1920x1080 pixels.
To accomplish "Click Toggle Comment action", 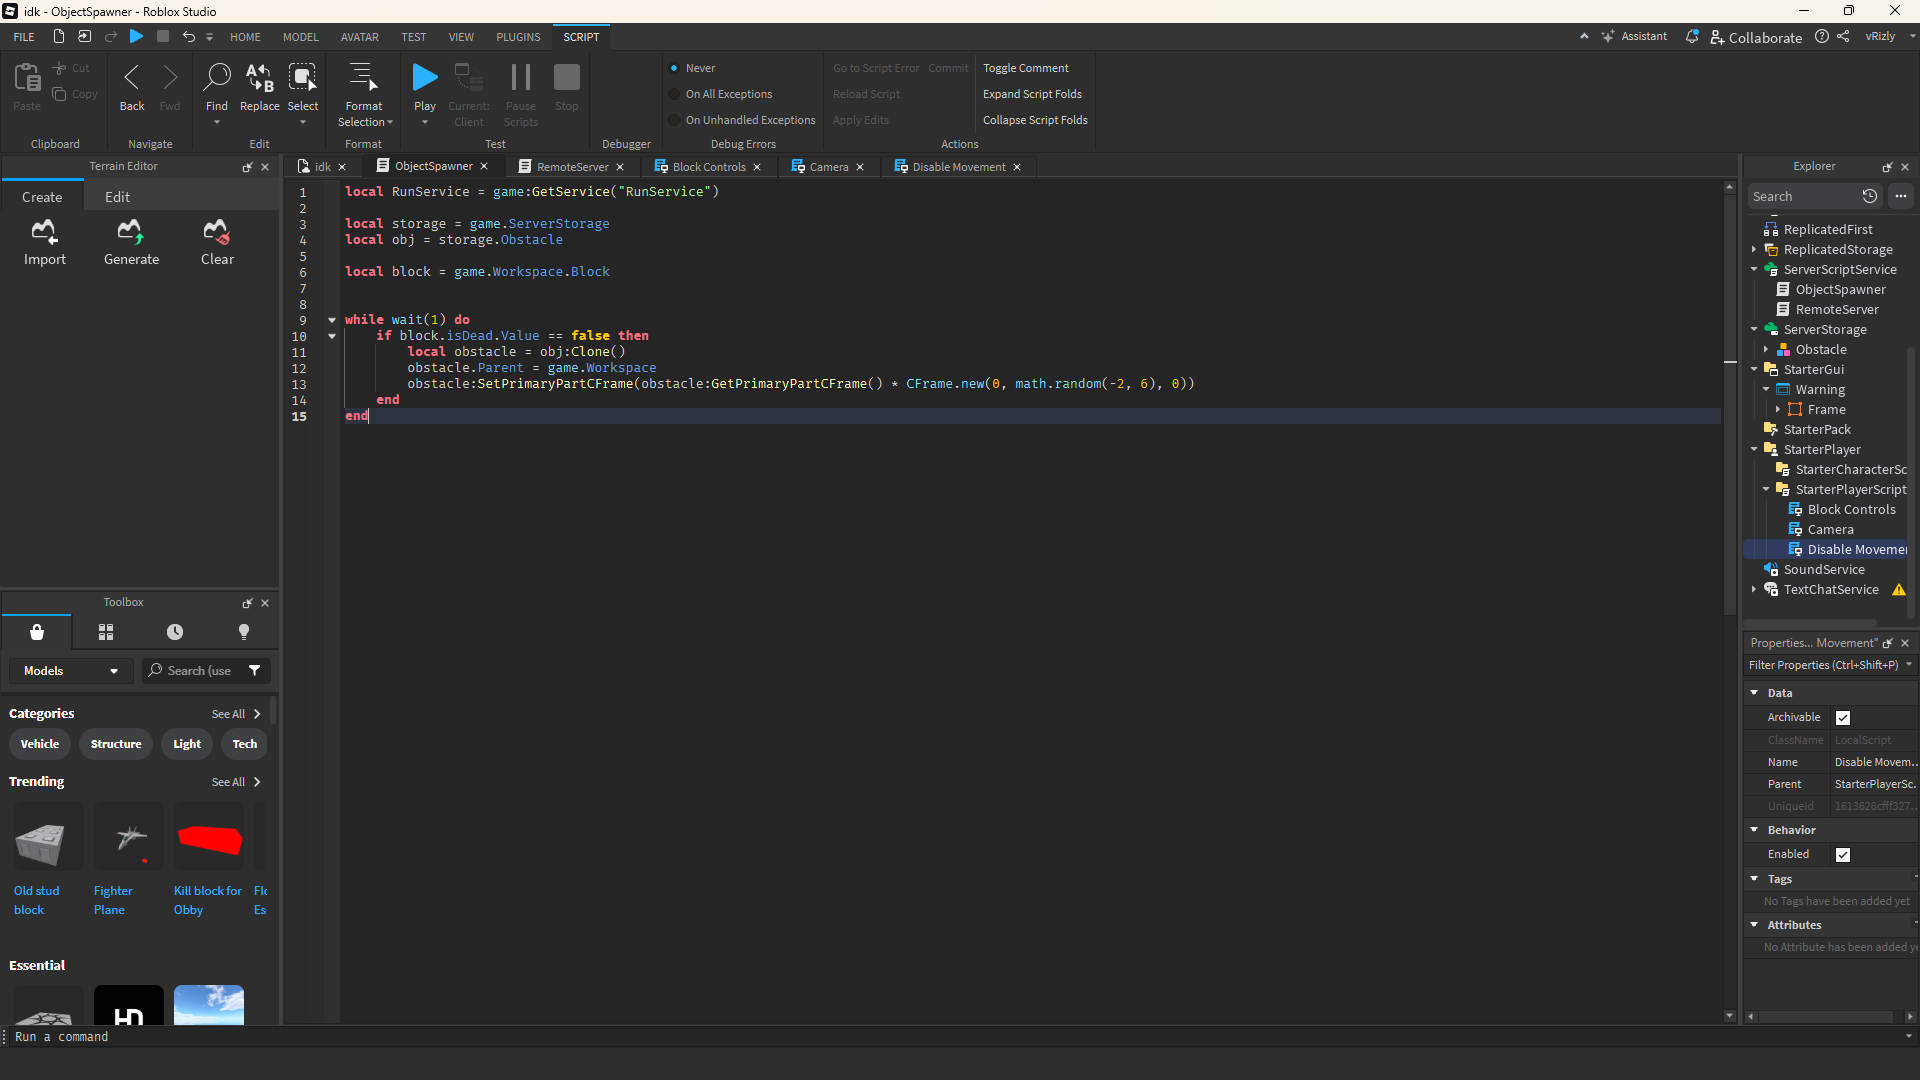I will [1025, 68].
